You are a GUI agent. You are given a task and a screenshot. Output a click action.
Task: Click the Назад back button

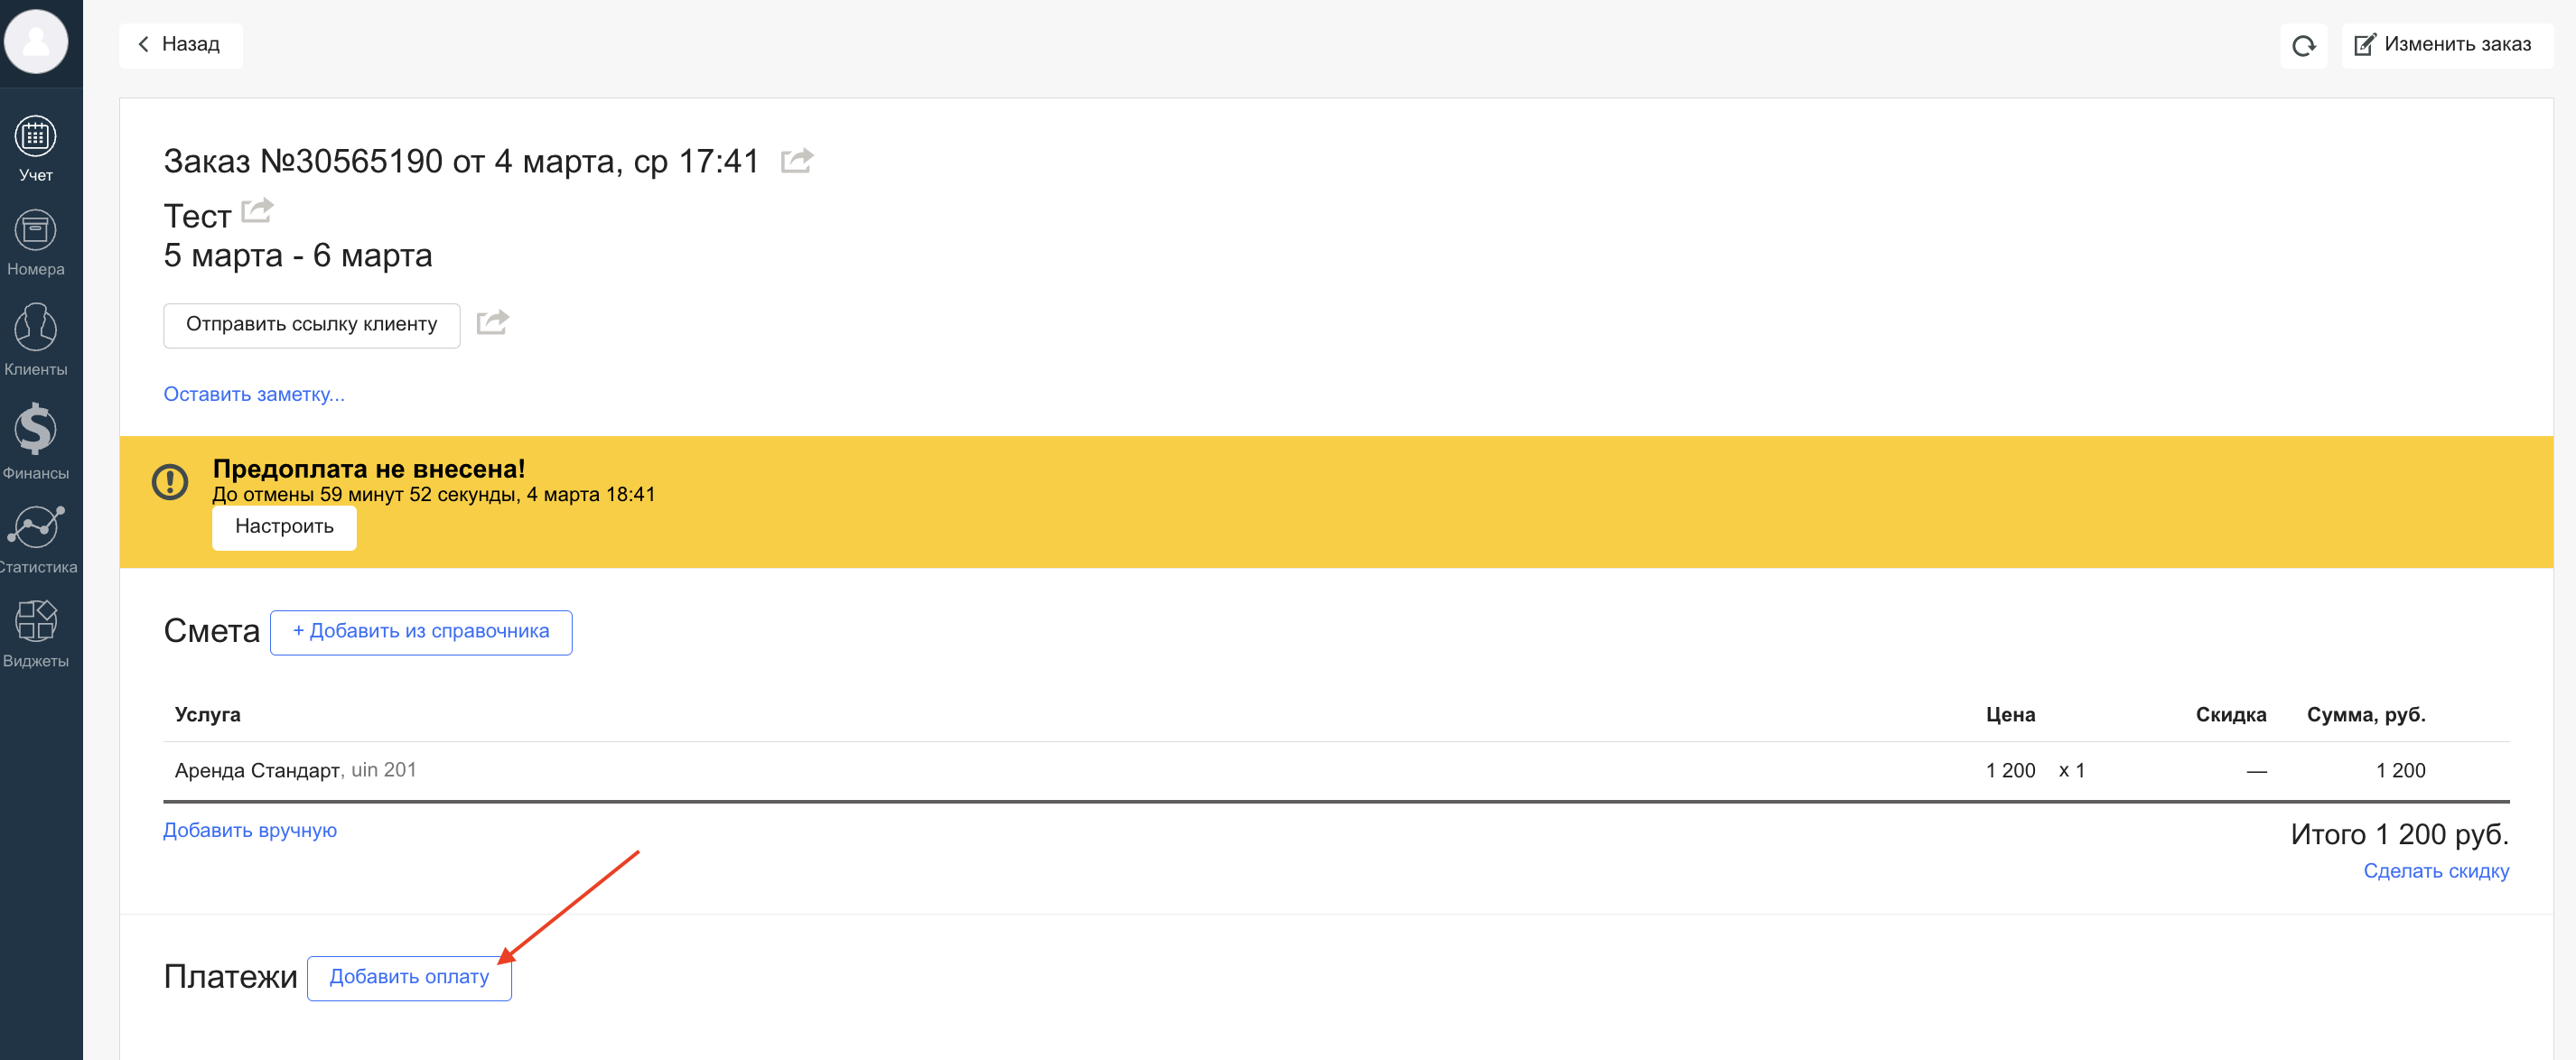click(x=180, y=45)
